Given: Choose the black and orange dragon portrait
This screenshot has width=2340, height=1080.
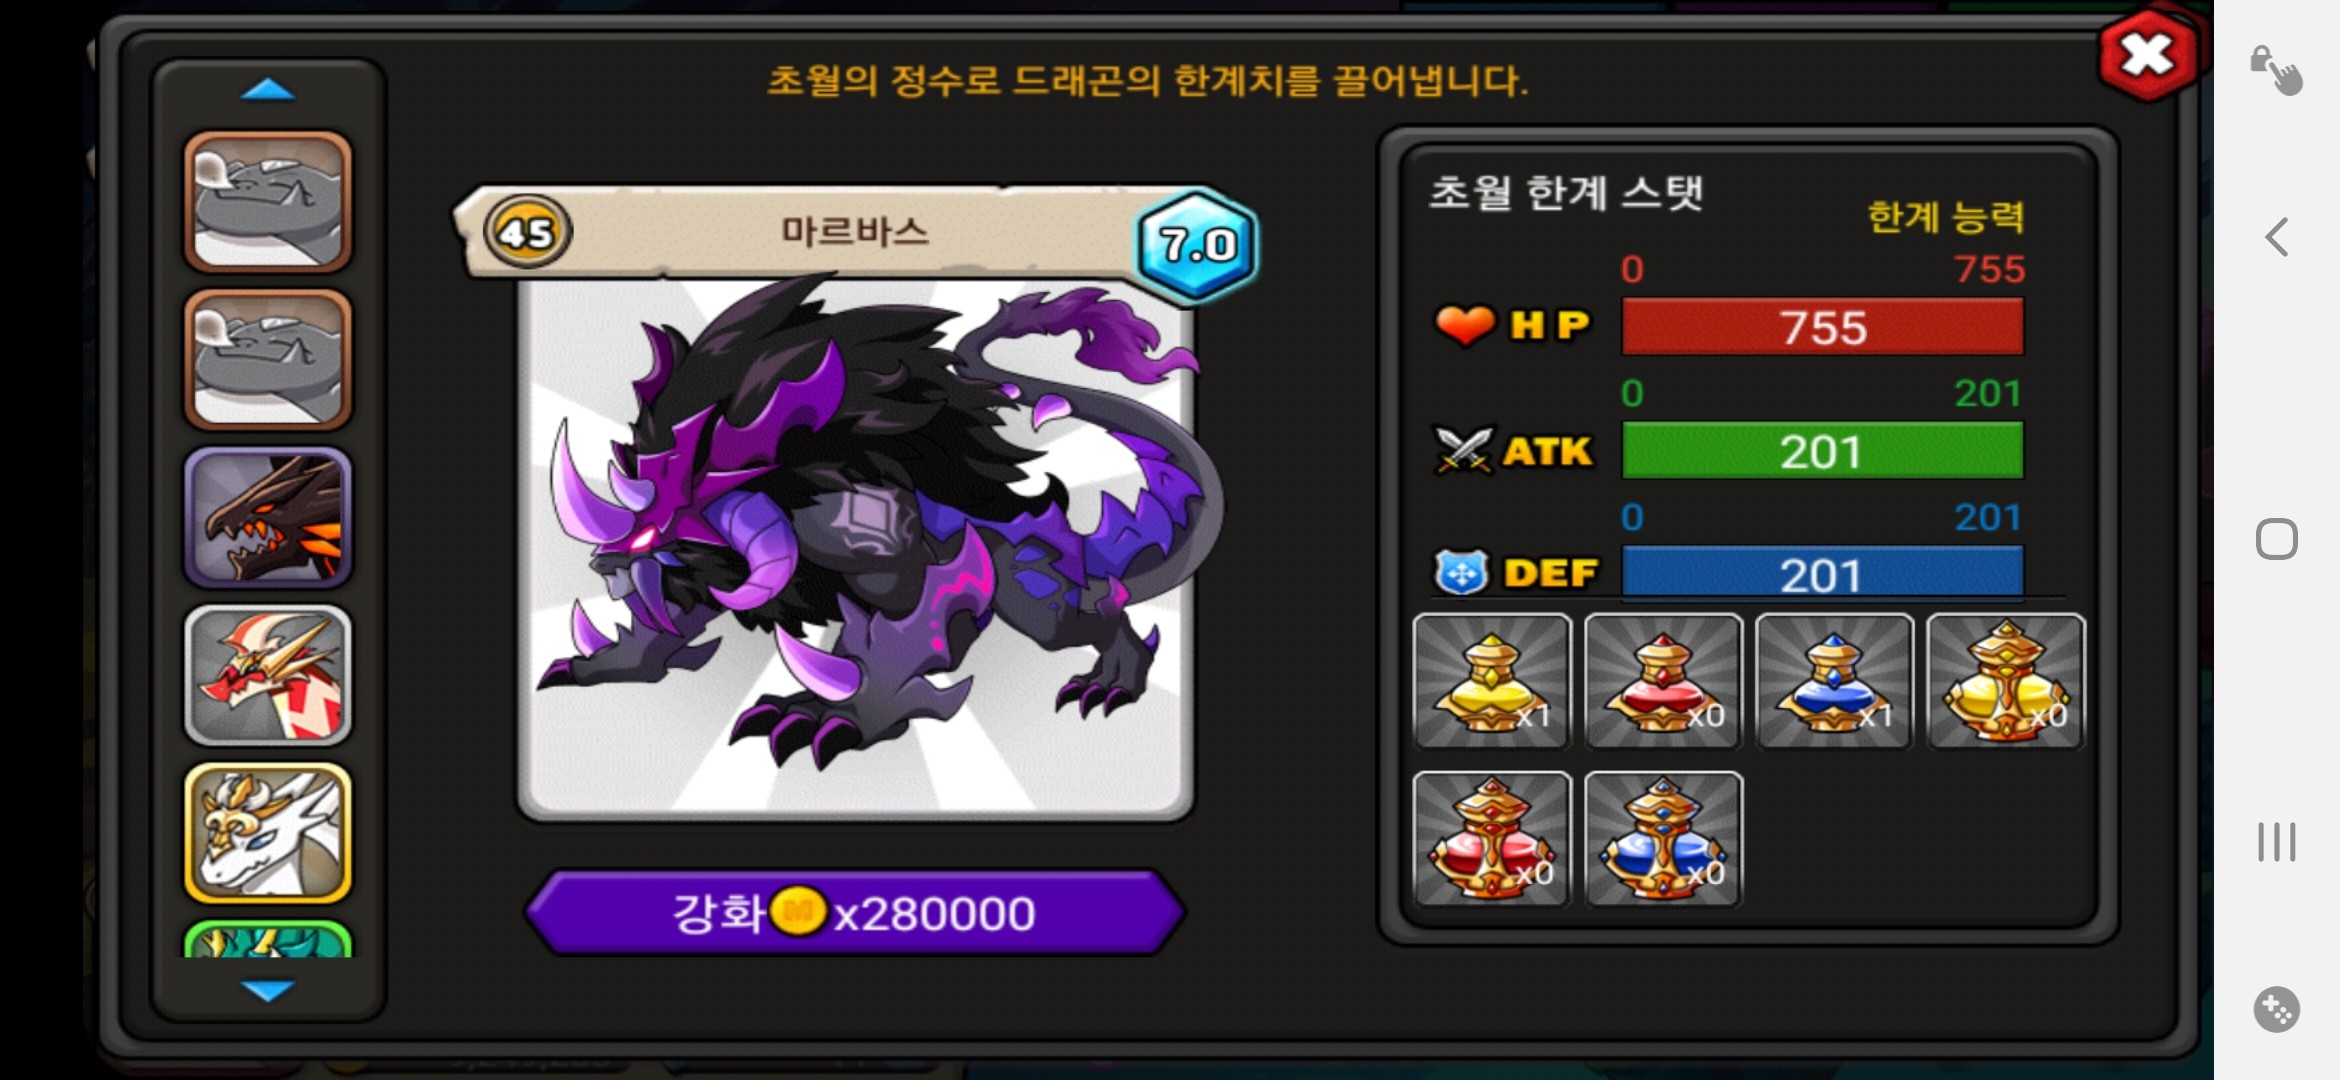Looking at the screenshot, I should (x=268, y=517).
